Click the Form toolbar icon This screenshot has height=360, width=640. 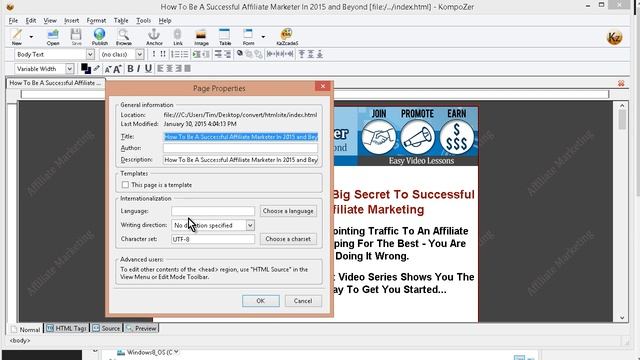pyautogui.click(x=248, y=37)
